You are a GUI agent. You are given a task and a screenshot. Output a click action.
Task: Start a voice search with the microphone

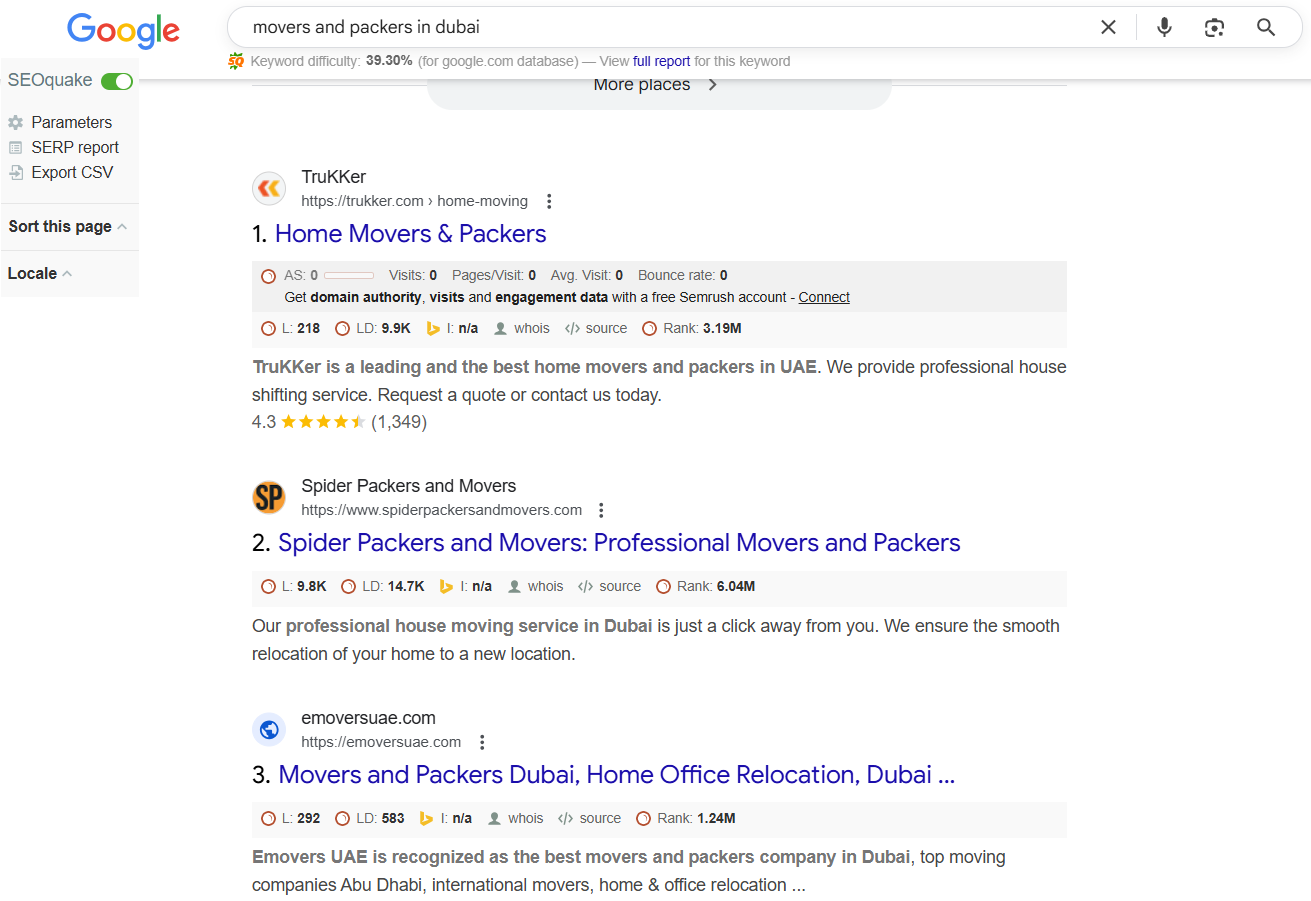(x=1164, y=28)
